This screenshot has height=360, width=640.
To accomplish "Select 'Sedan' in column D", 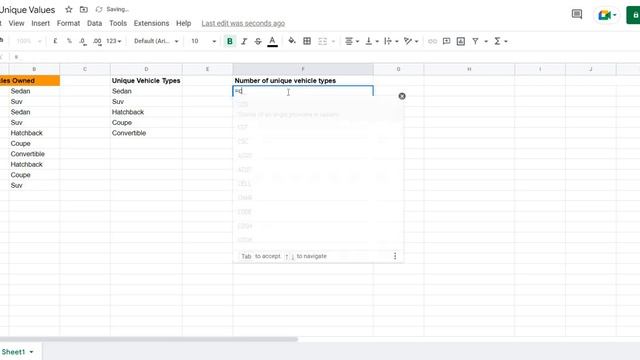I will click(x=146, y=91).
